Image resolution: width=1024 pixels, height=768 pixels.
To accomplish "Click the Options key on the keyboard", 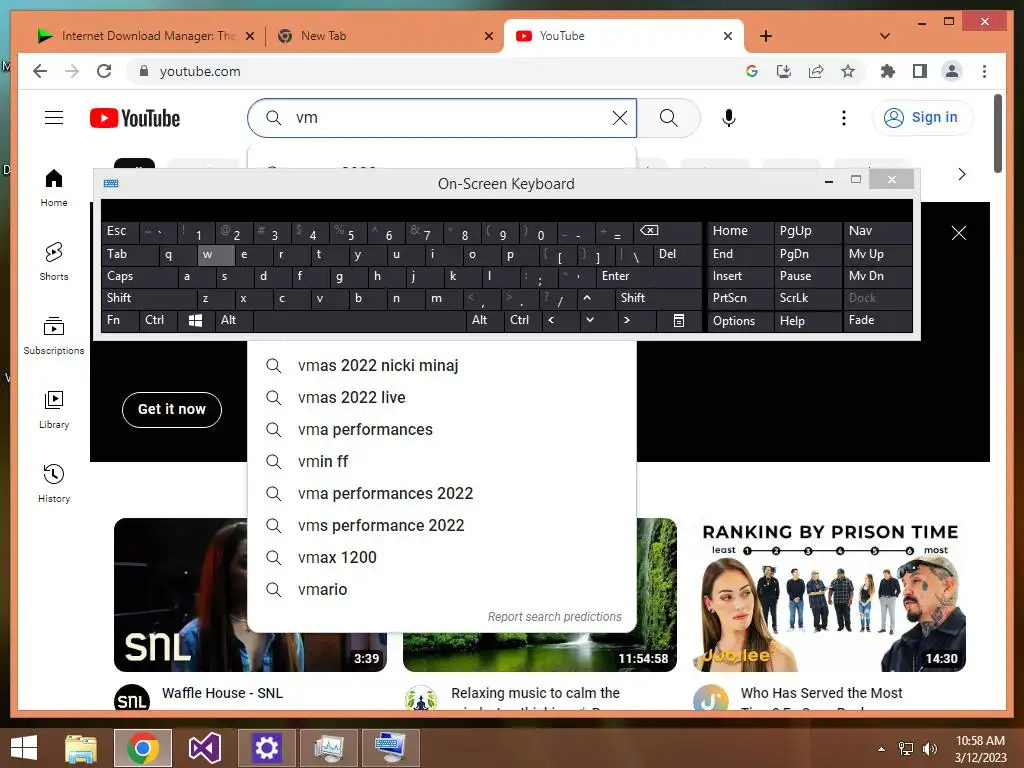I will [x=740, y=321].
